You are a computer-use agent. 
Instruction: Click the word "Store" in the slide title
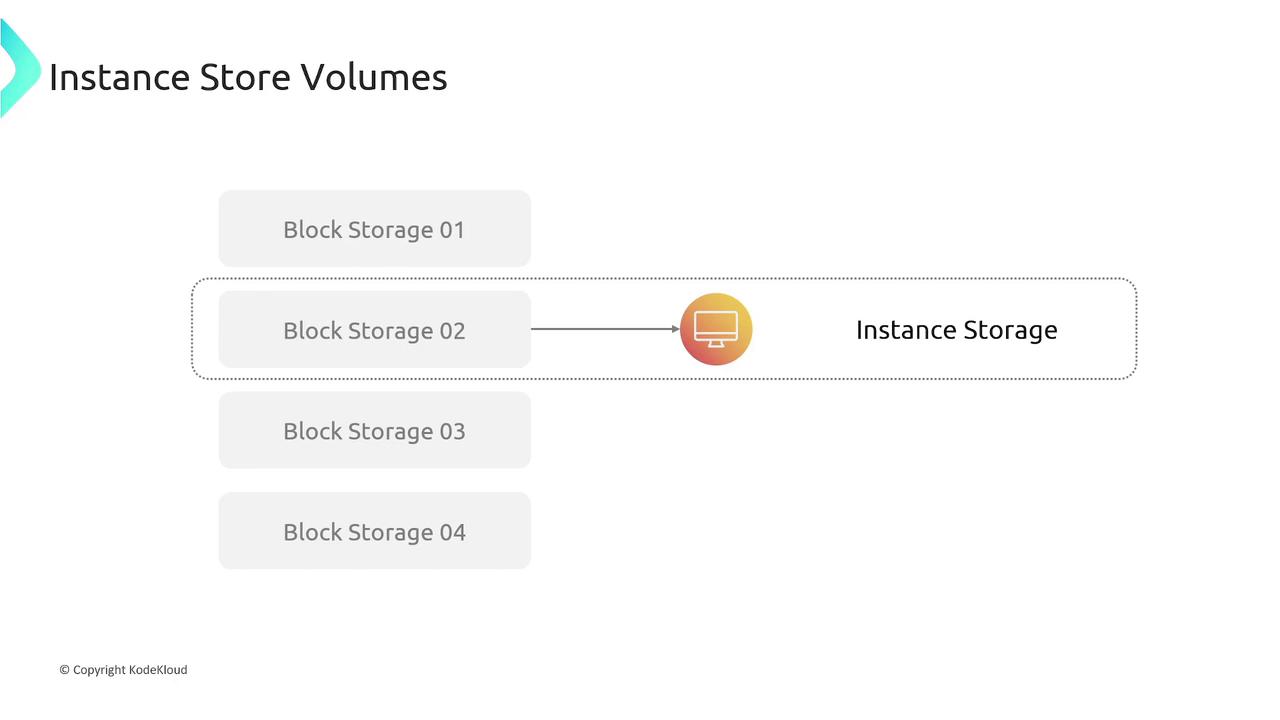pyautogui.click(x=240, y=77)
